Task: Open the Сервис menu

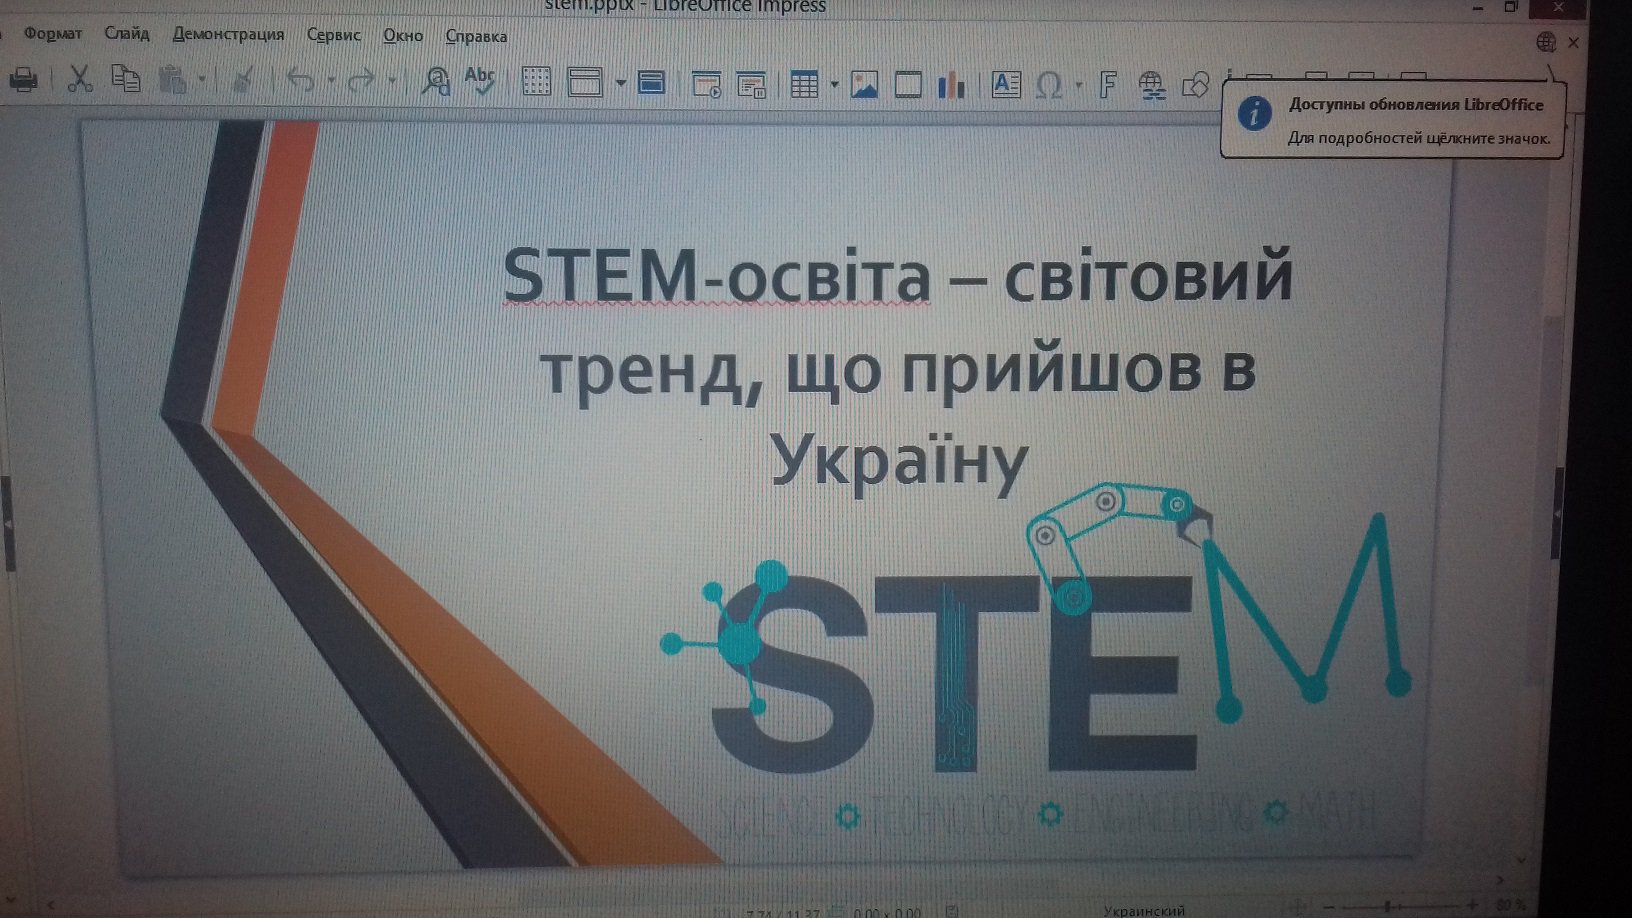Action: pyautogui.click(x=333, y=35)
